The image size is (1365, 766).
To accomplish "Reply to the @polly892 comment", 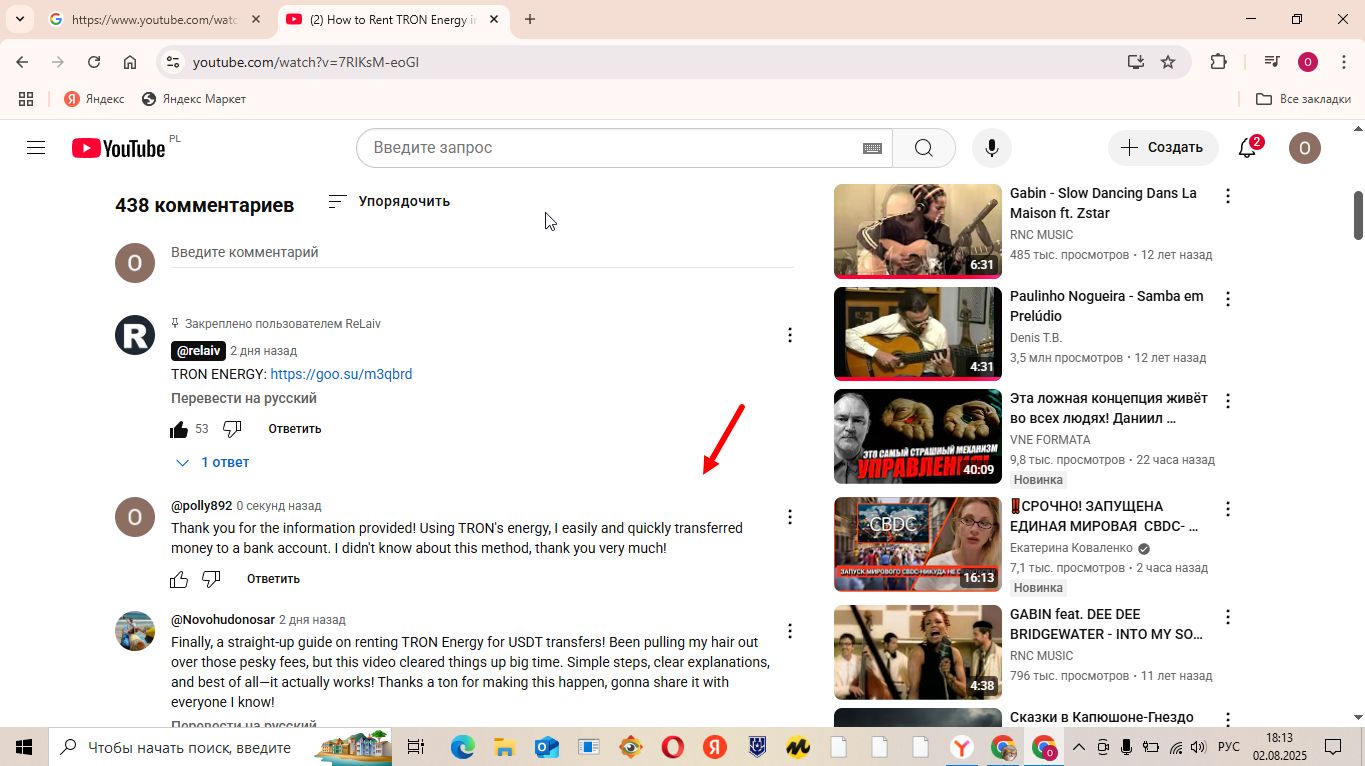I will coord(273,579).
